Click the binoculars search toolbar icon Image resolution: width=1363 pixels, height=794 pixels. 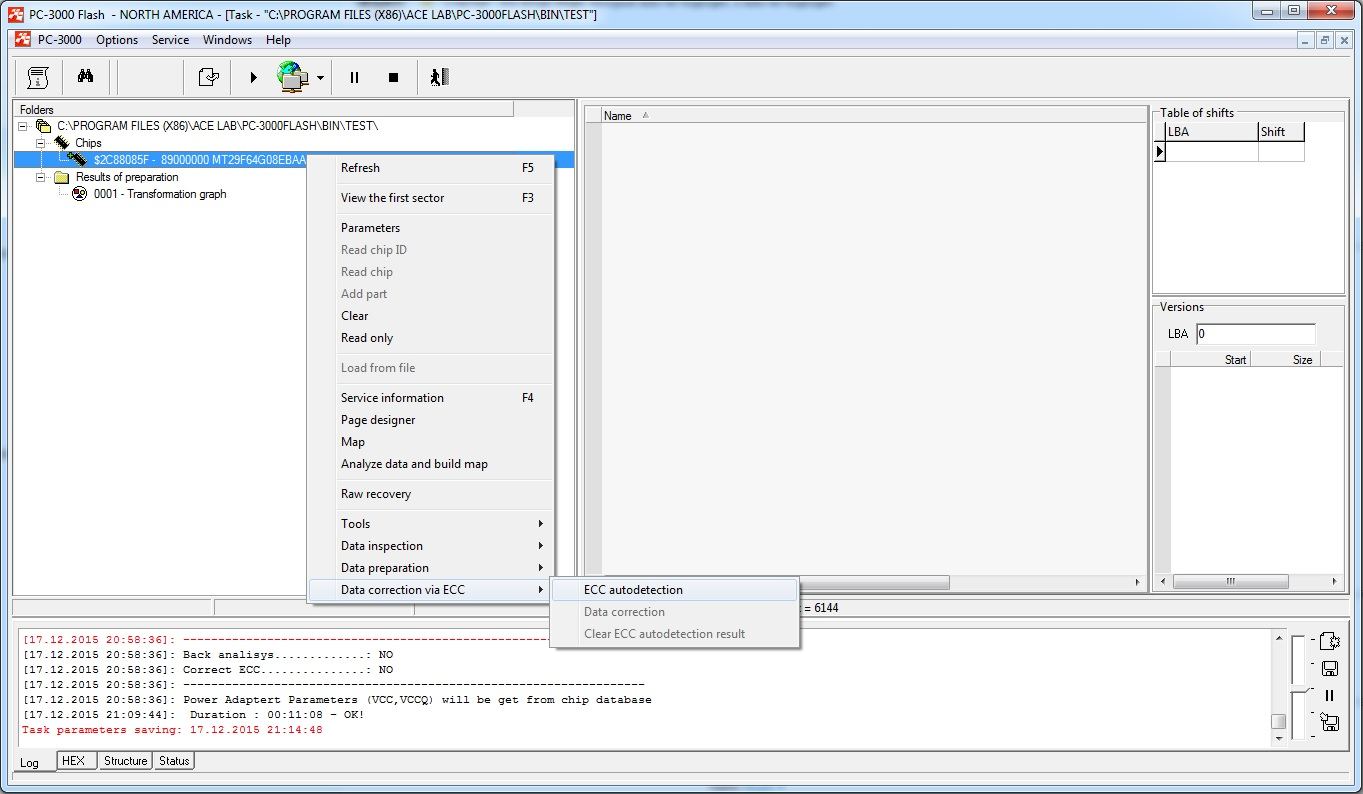pos(85,77)
